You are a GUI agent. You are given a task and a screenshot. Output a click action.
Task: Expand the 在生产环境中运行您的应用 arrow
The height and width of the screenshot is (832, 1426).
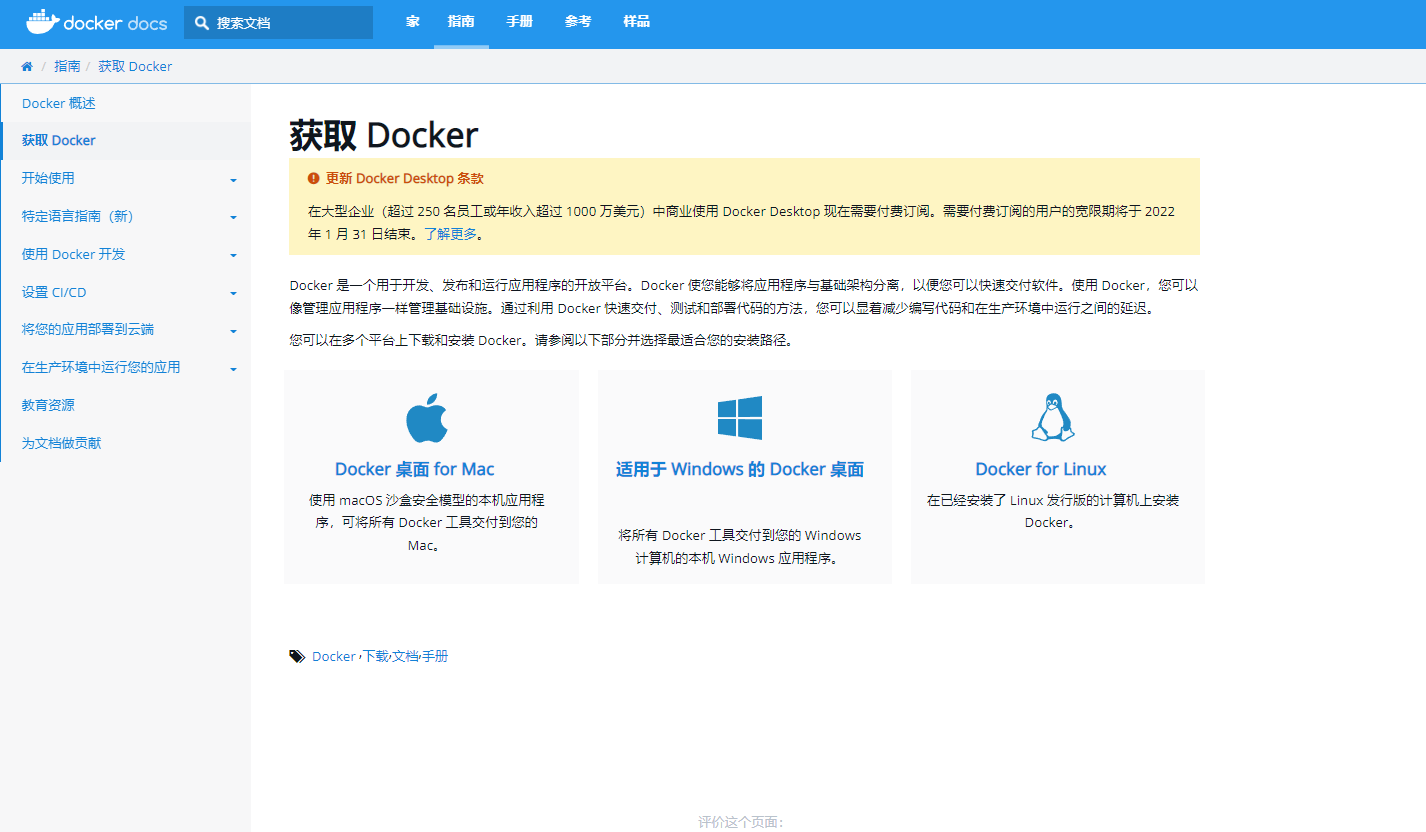pos(233,369)
